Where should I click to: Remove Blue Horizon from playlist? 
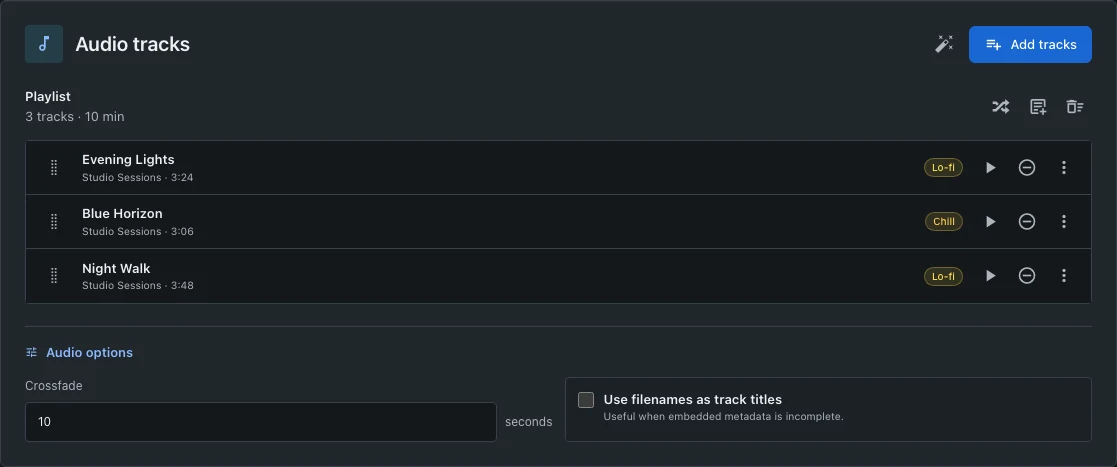pyautogui.click(x=1027, y=222)
